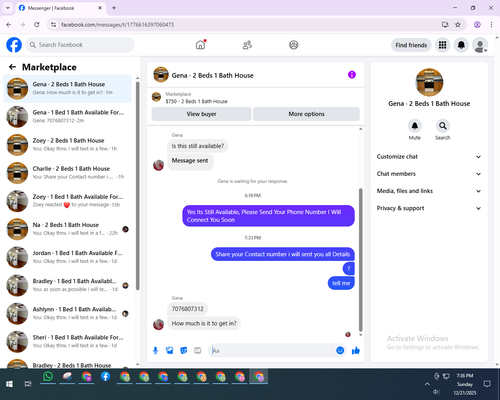The height and width of the screenshot is (400, 500).
Task: Click the $750 - 2 Beds listing link
Action: (x=196, y=101)
